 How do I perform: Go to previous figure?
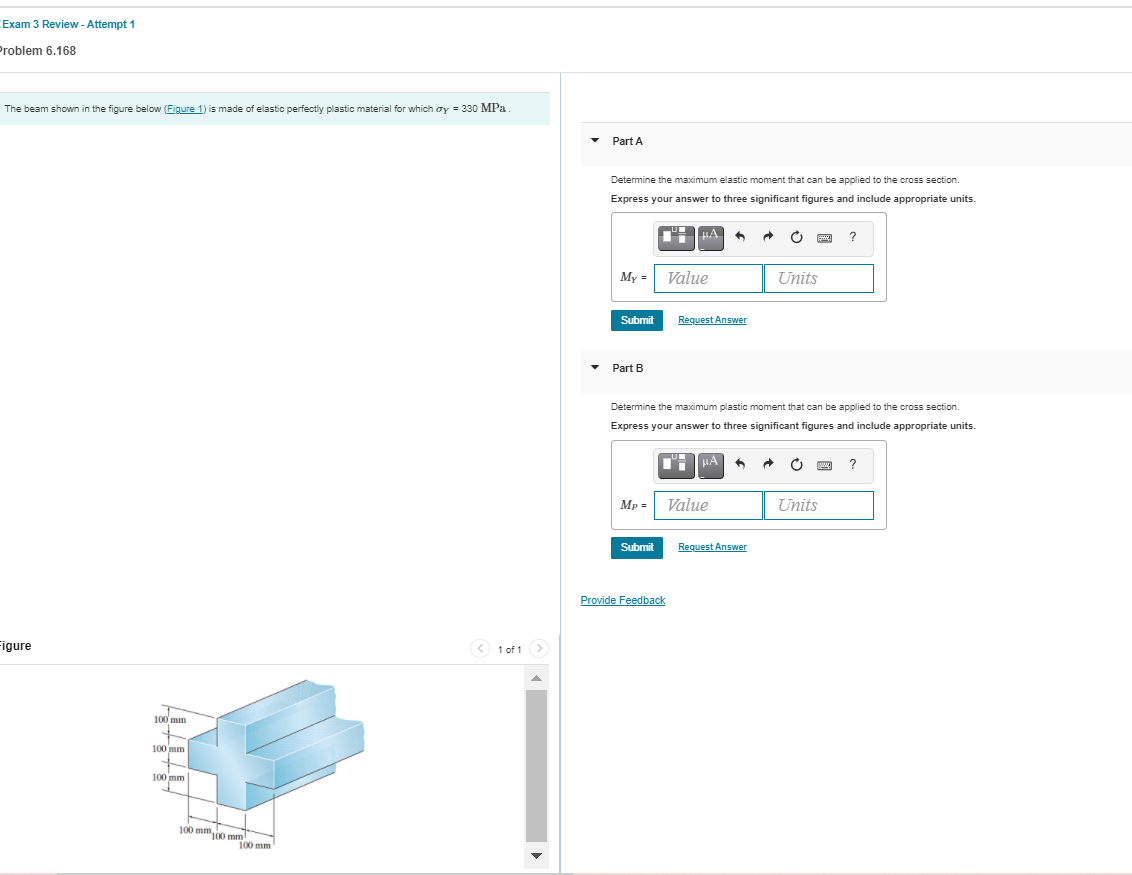coord(480,648)
